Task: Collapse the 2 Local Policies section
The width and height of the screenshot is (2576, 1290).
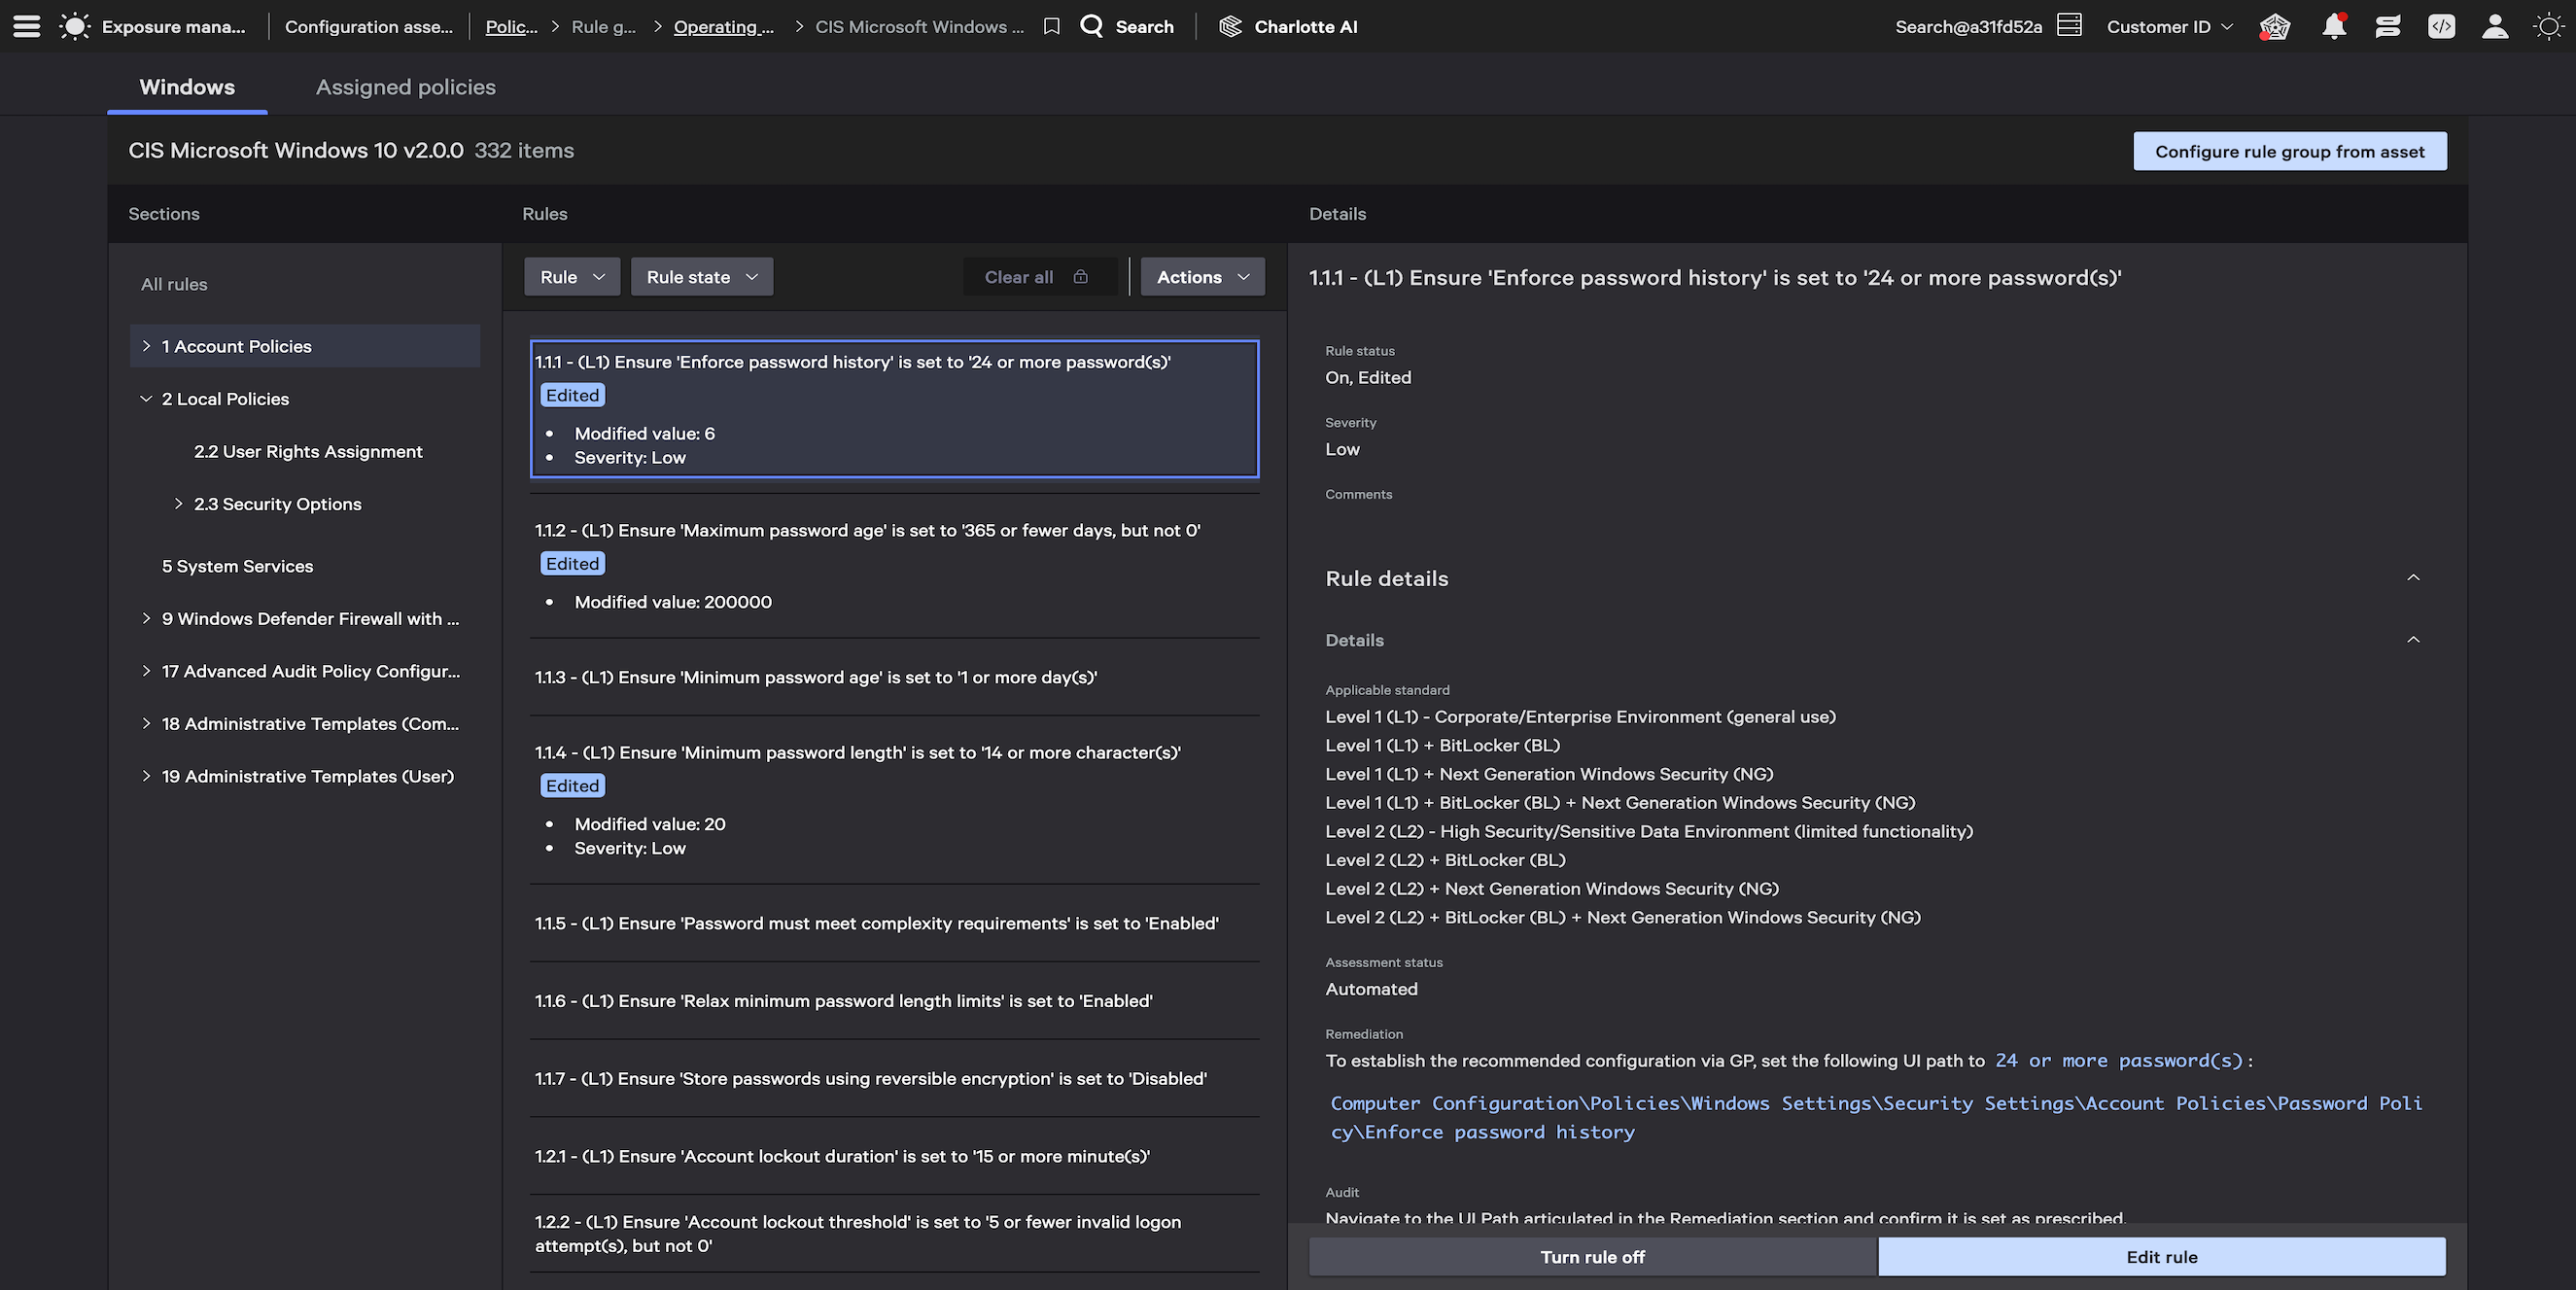Action: [146, 399]
